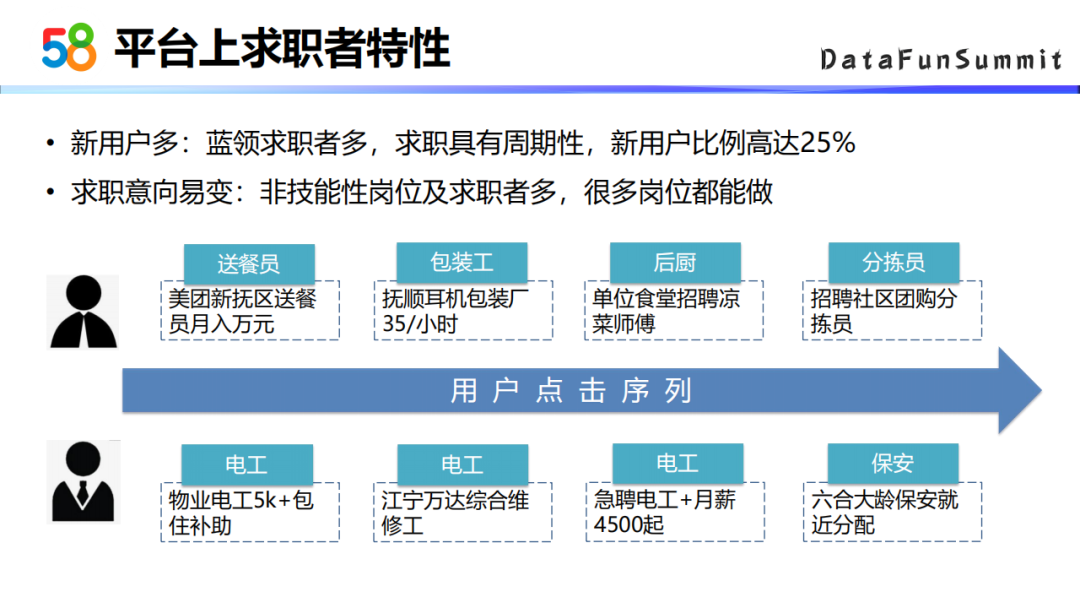Select the lower suited user icon

pyautogui.click(x=83, y=482)
